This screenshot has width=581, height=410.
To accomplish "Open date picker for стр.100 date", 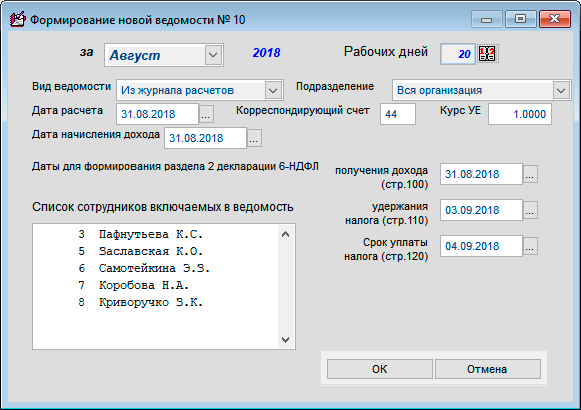I will click(530, 174).
